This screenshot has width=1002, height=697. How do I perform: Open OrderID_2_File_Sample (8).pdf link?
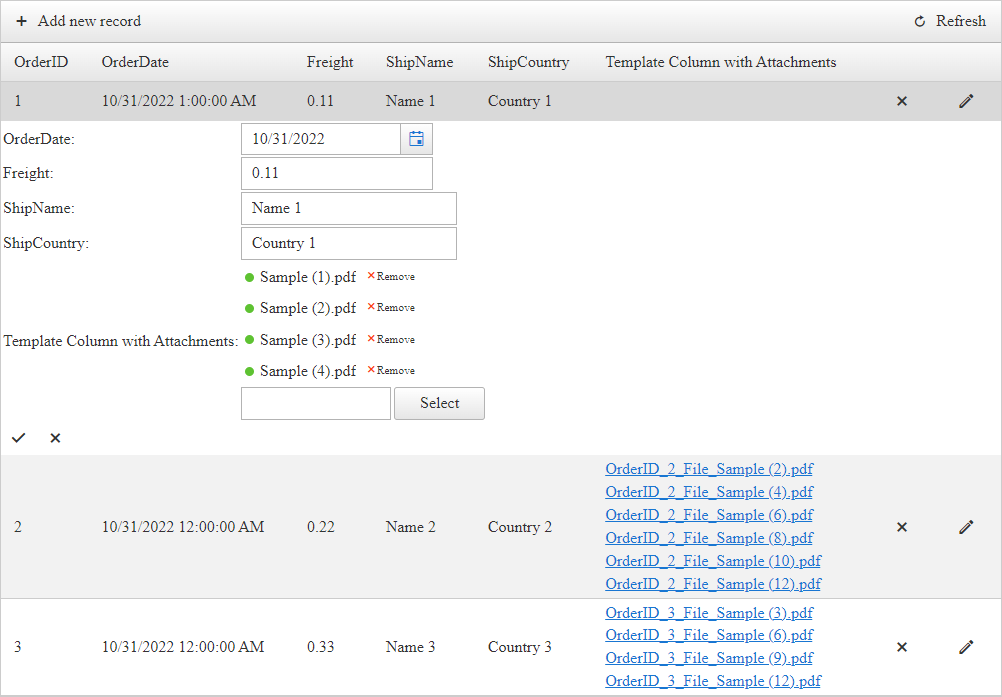point(709,538)
